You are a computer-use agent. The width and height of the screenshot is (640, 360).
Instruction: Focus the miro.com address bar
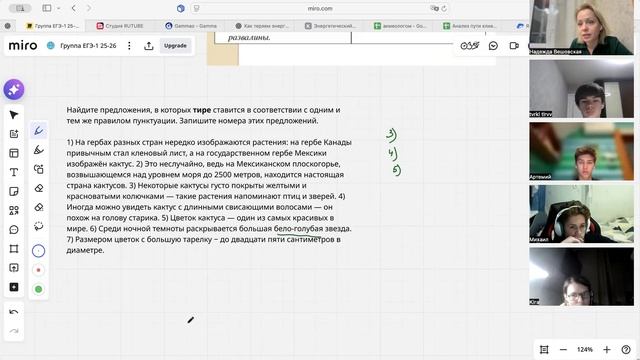320,8
